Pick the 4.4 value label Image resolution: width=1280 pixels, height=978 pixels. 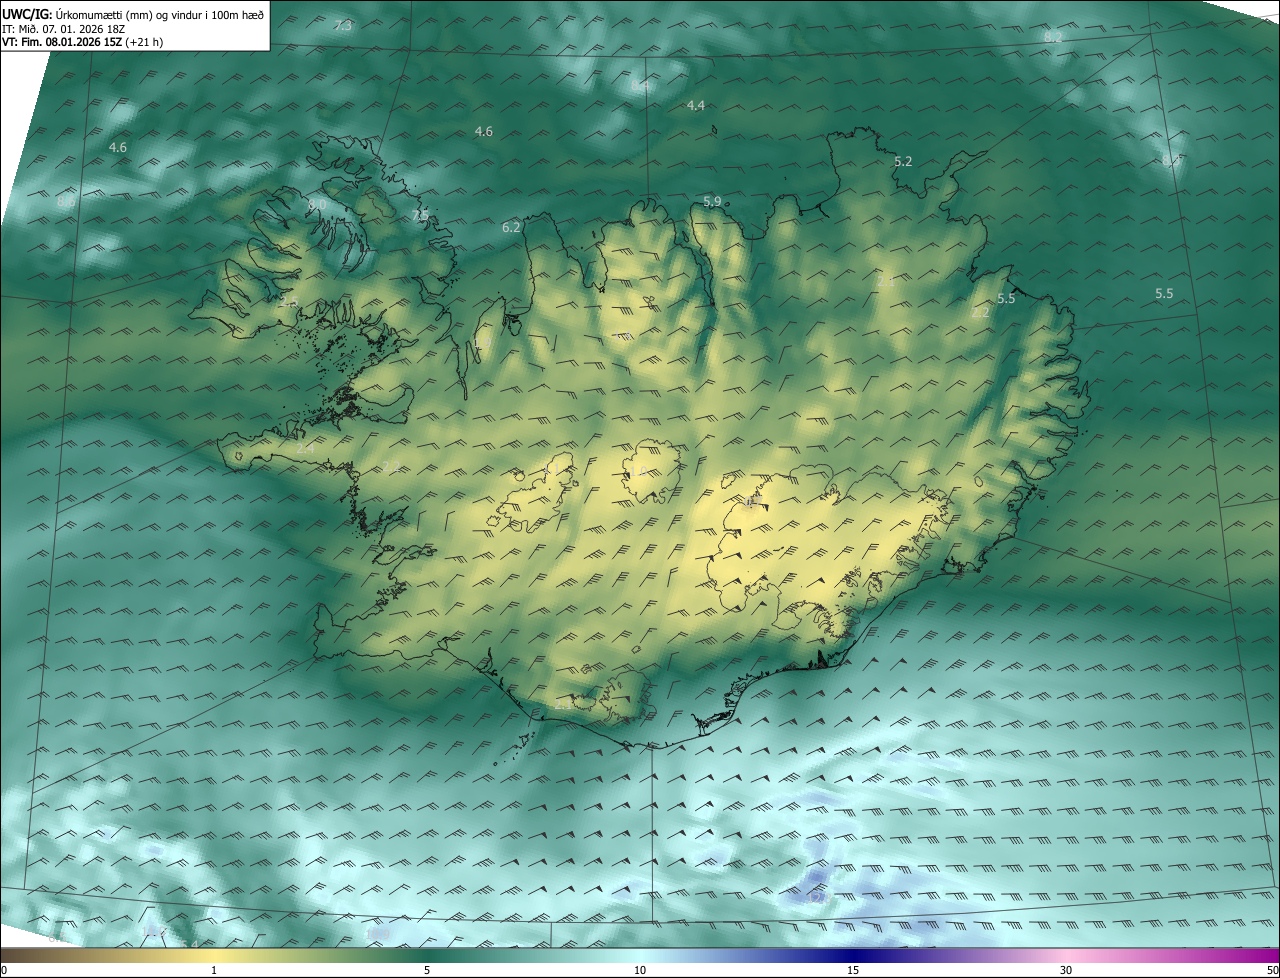click(696, 106)
